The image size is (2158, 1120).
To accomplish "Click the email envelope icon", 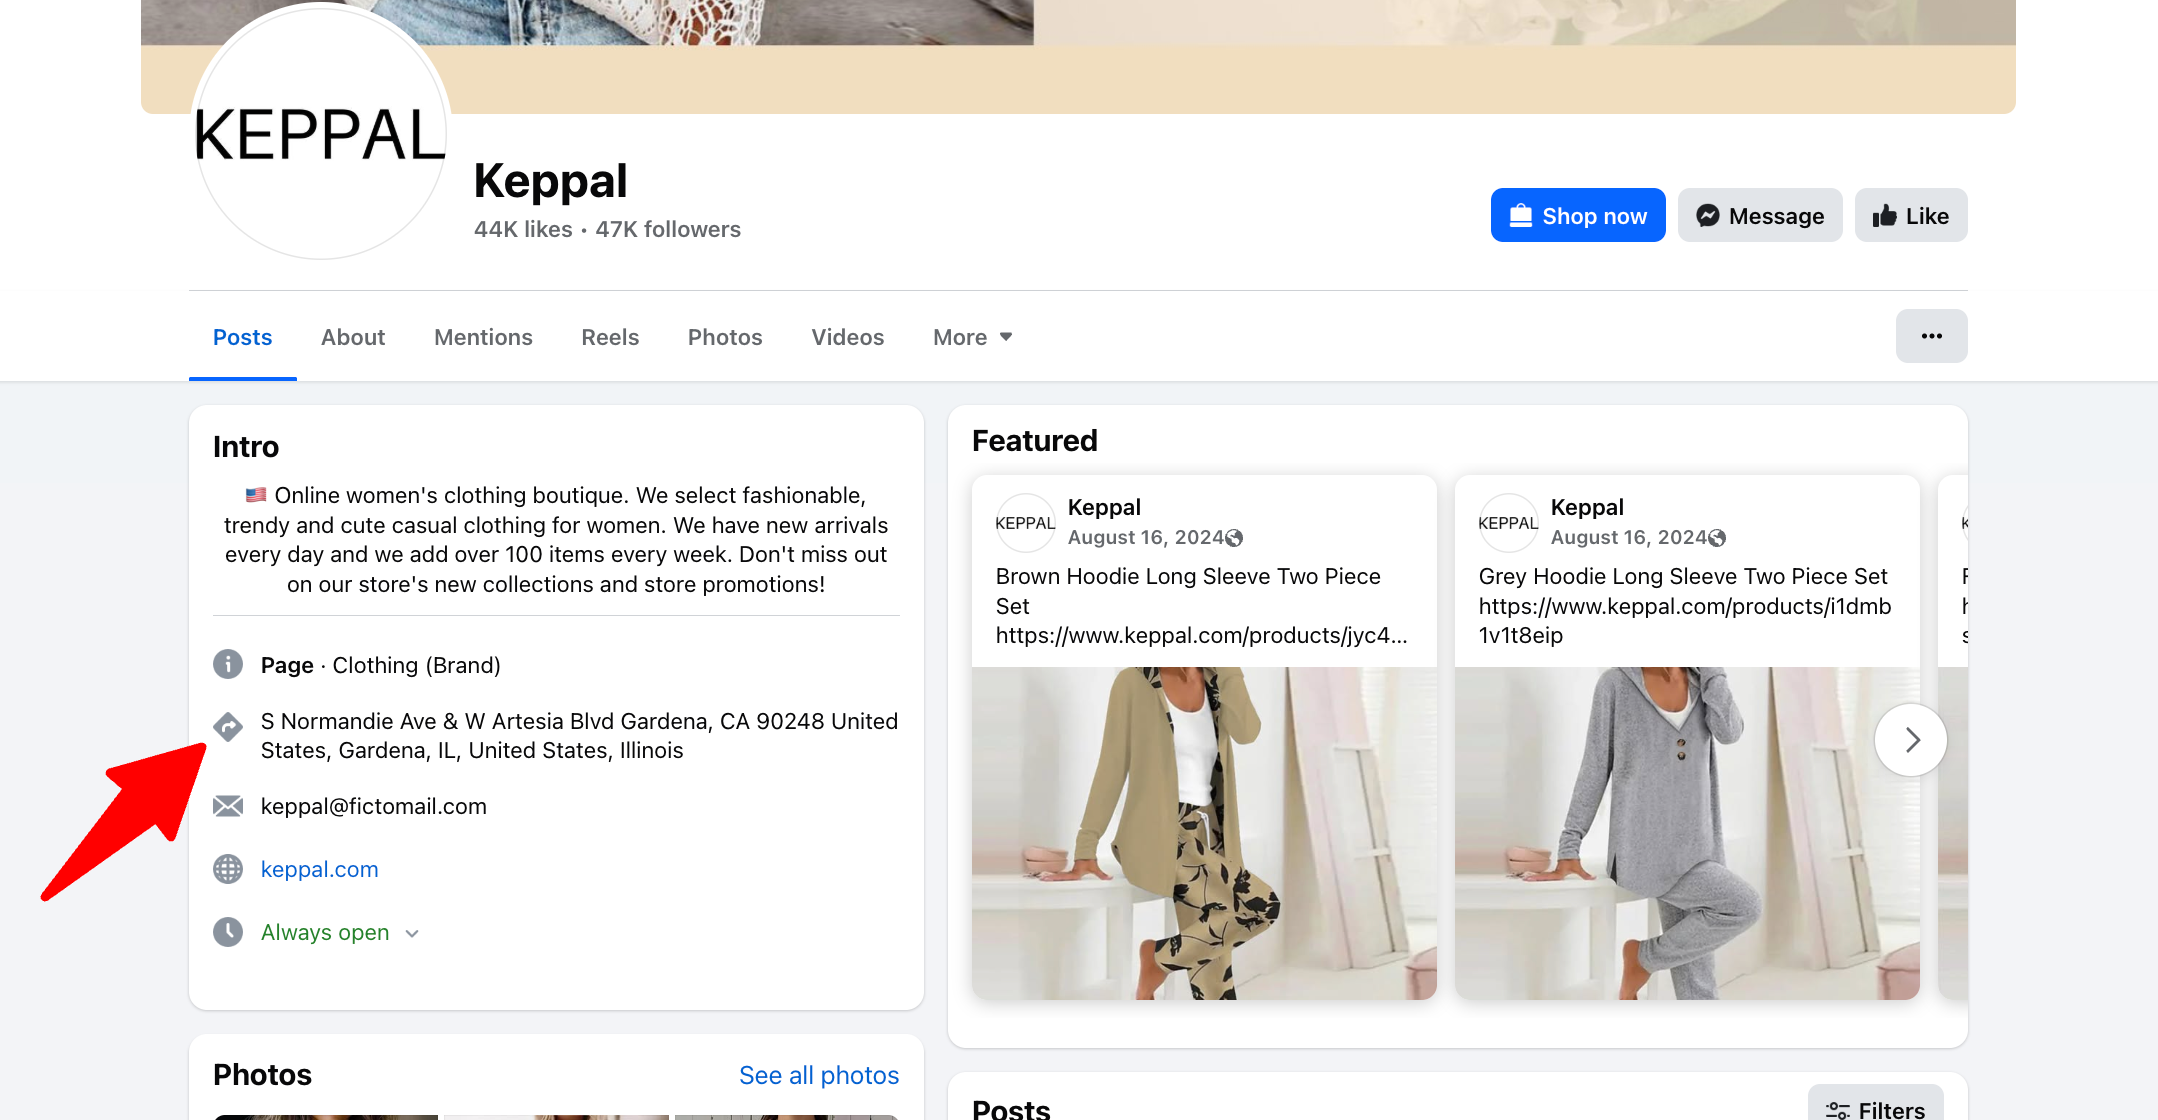I will point(228,806).
